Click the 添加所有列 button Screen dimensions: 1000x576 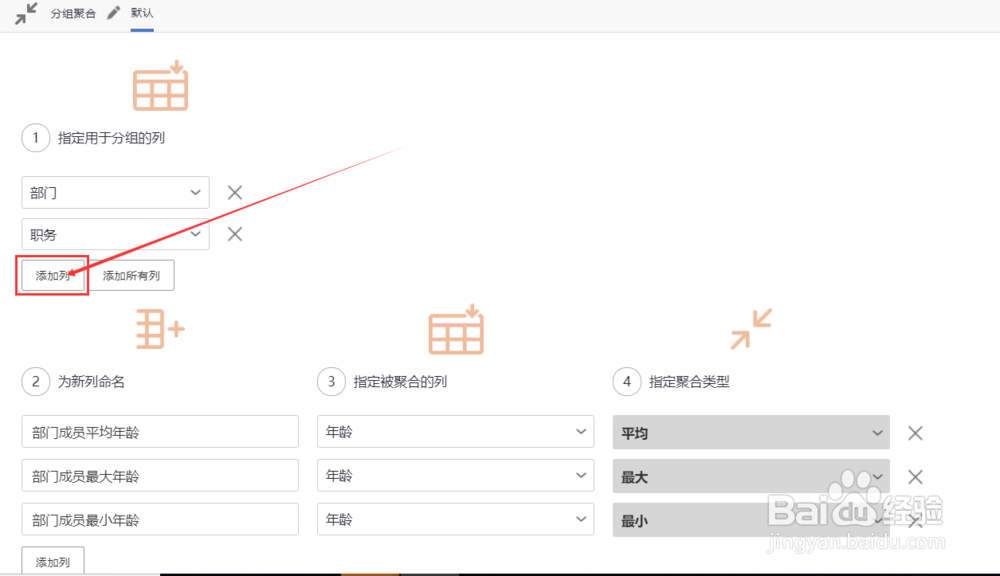(x=132, y=275)
